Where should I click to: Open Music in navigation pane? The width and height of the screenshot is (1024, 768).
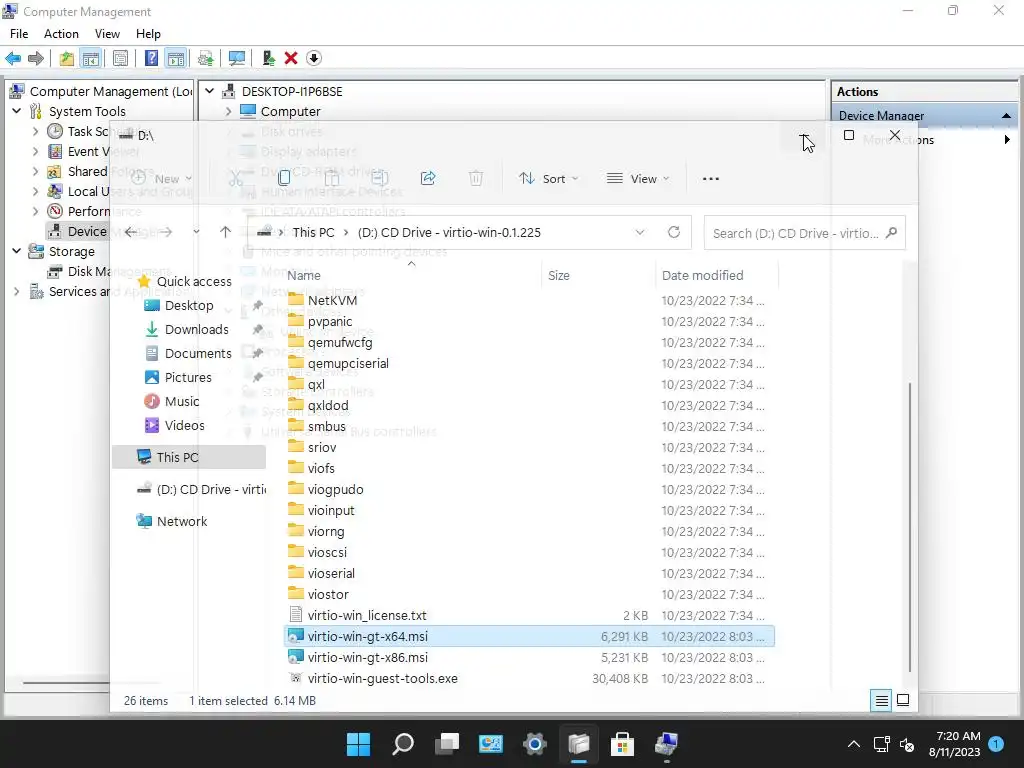[x=182, y=402]
